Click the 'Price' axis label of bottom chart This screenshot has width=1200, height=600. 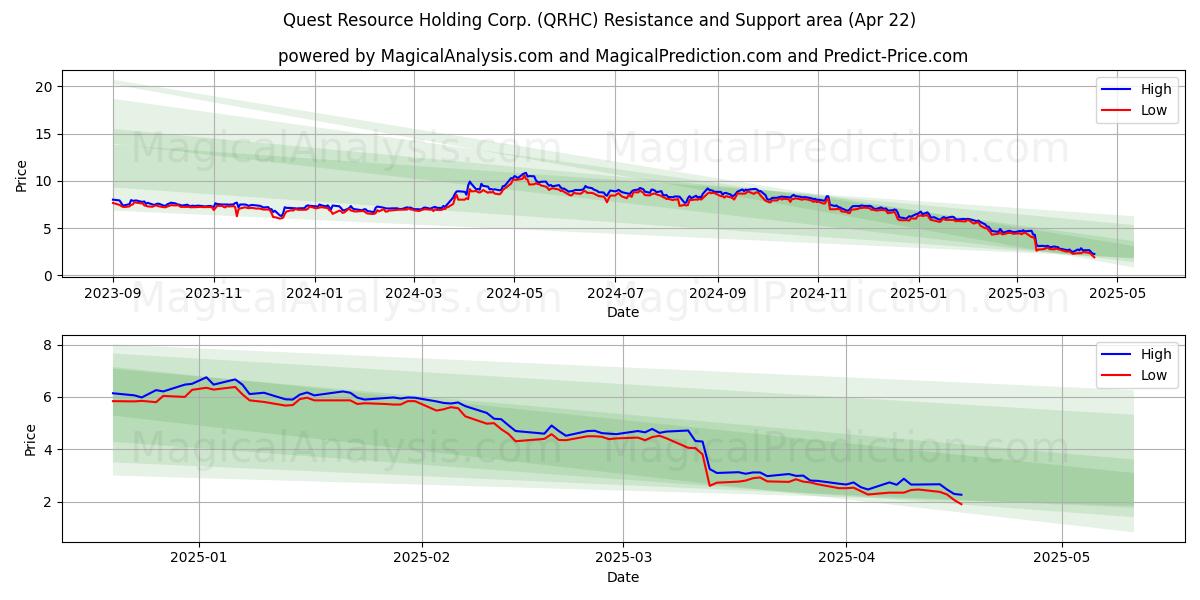(x=30, y=439)
